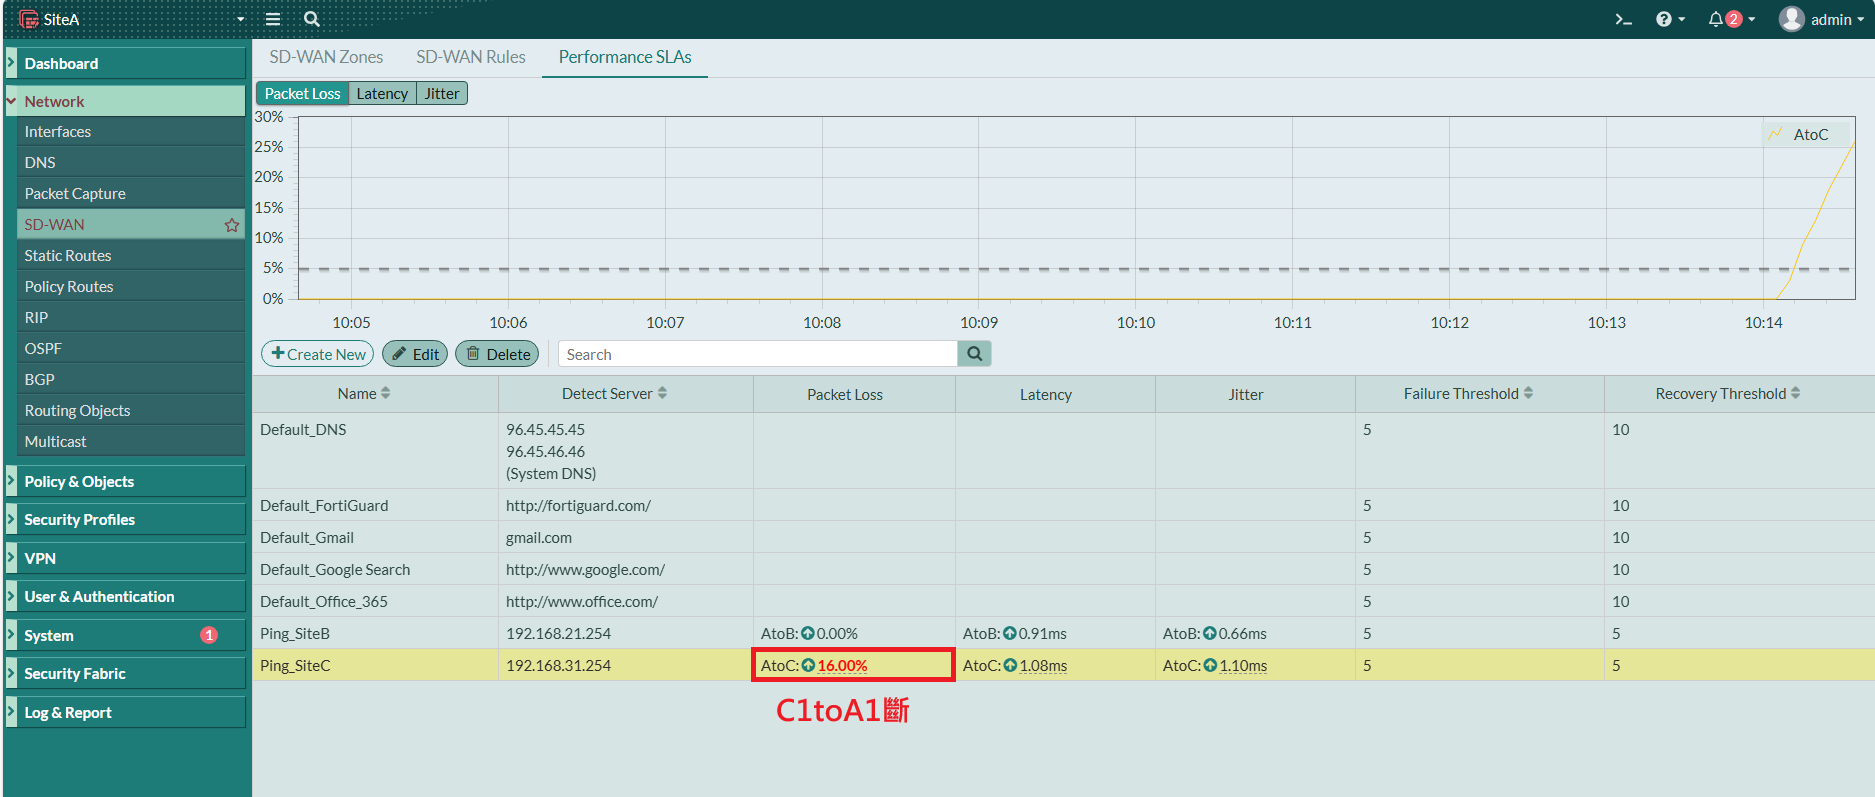Collapse the Network menu section
The height and width of the screenshot is (797, 1875).
pos(125,101)
